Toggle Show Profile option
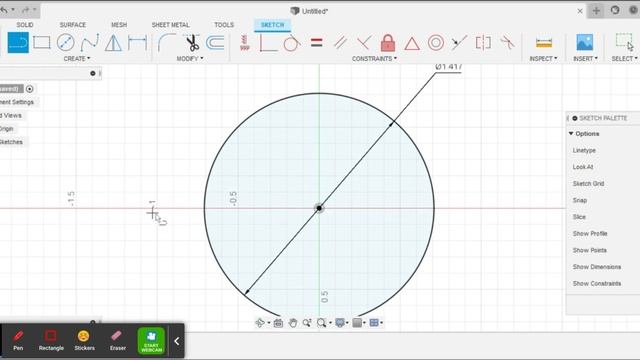This screenshot has height=360, width=640. (x=590, y=233)
